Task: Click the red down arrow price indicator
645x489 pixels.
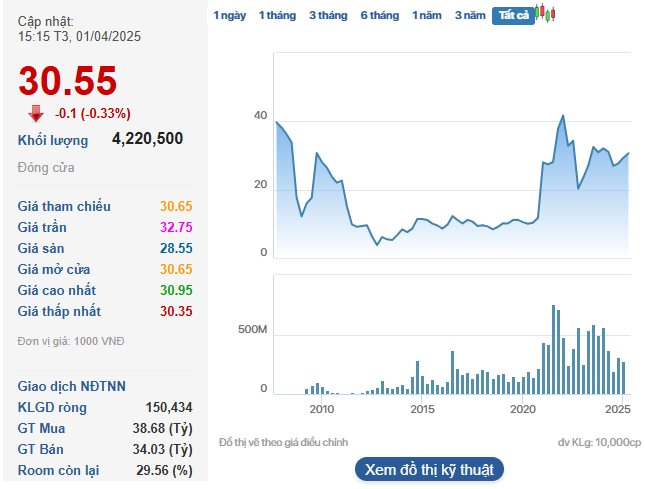Action: click(37, 113)
